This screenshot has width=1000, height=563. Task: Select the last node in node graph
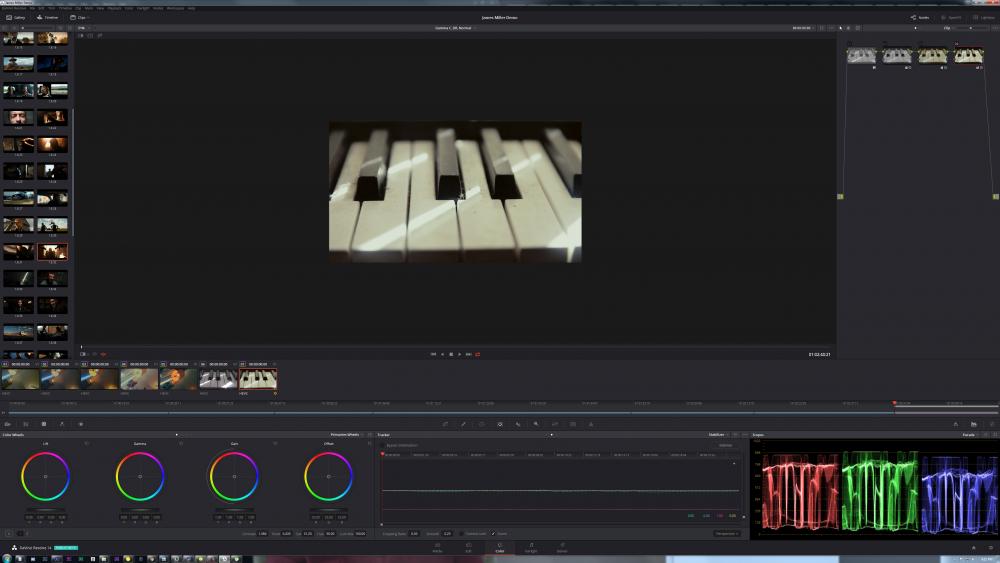pyautogui.click(x=968, y=56)
